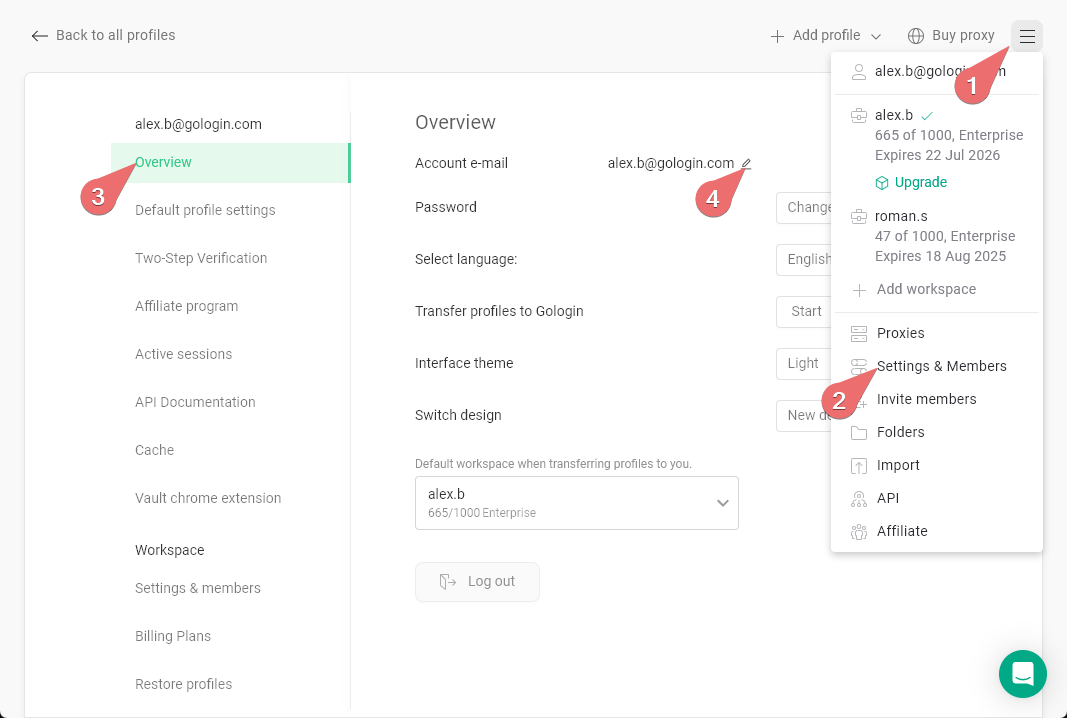Image resolution: width=1067 pixels, height=718 pixels.
Task: Click the sidebar email heading
Action: click(198, 125)
